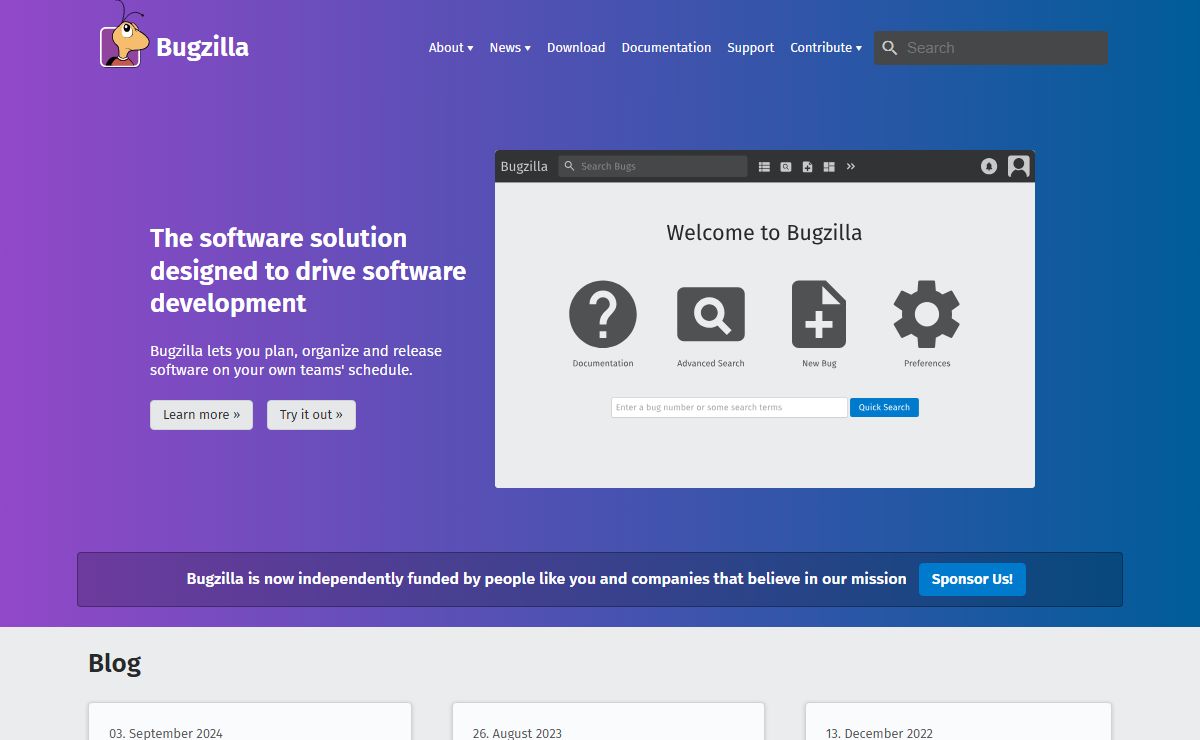Click the new-file plus icon in preview toolbar
The height and width of the screenshot is (740, 1200).
(x=808, y=167)
